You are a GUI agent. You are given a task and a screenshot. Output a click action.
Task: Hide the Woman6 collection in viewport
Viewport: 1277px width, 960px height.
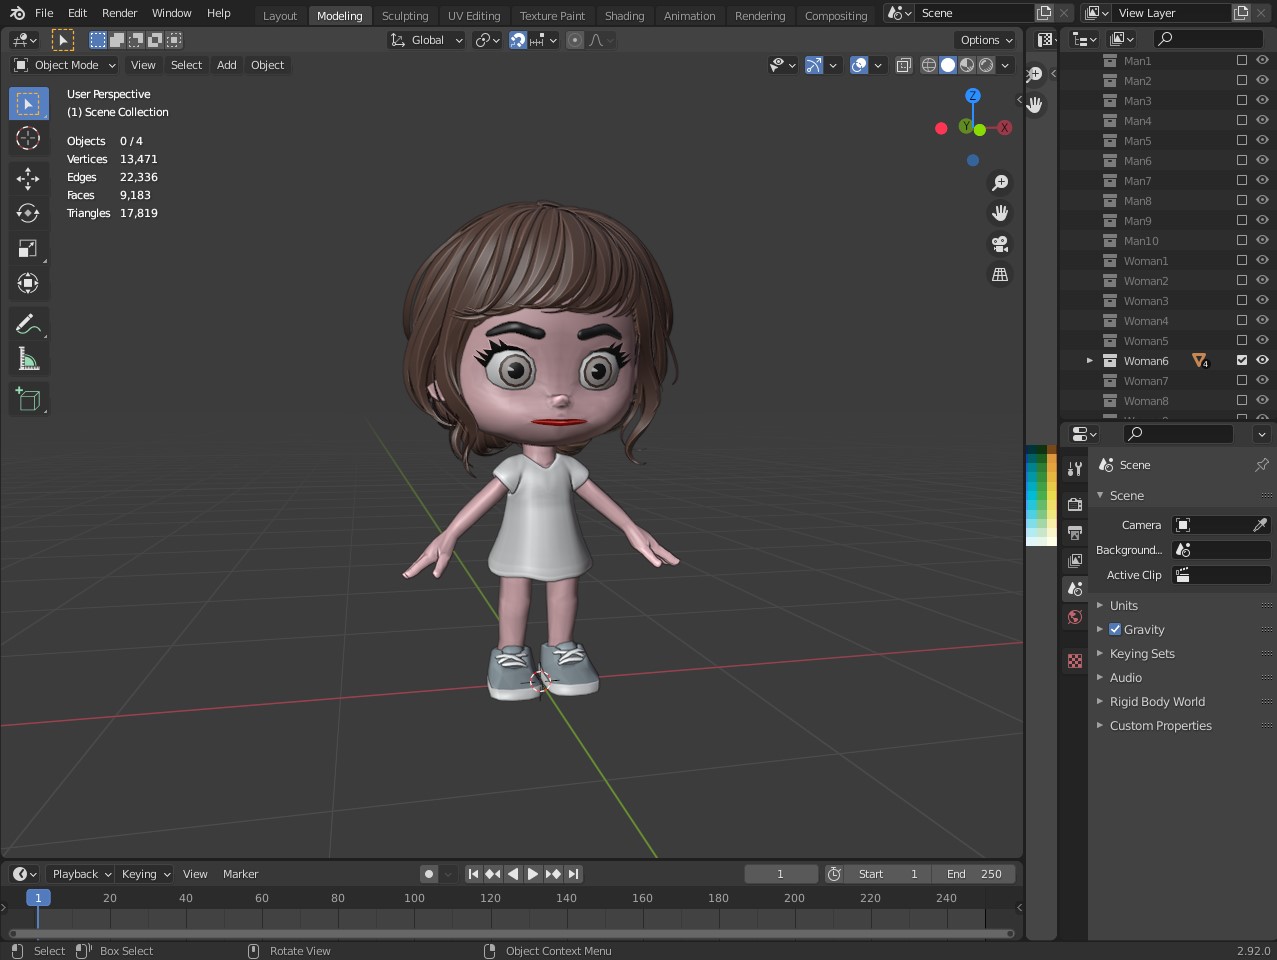[x=1262, y=360]
